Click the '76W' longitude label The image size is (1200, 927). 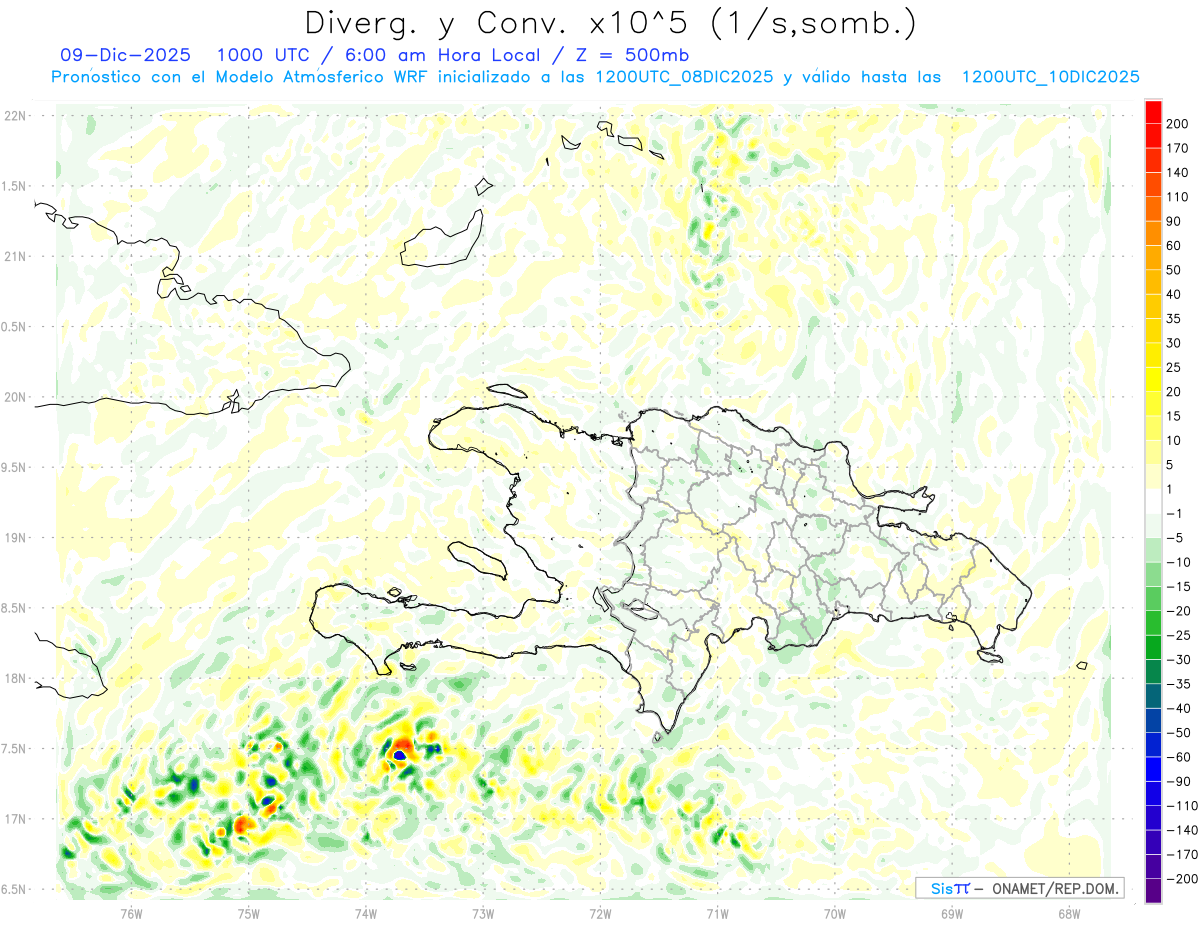(x=131, y=913)
